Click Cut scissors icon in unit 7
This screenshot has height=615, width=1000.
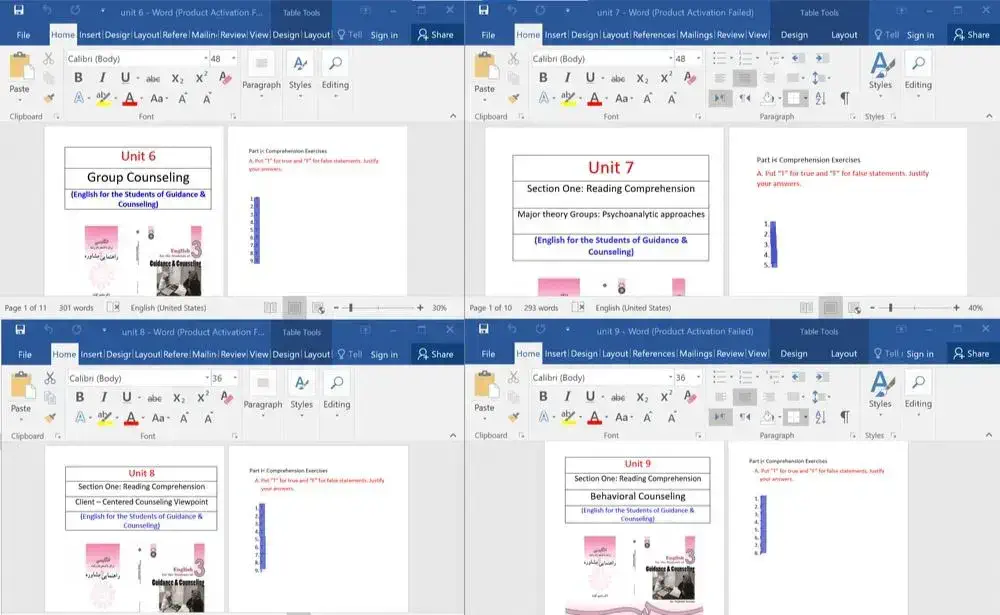tap(513, 59)
